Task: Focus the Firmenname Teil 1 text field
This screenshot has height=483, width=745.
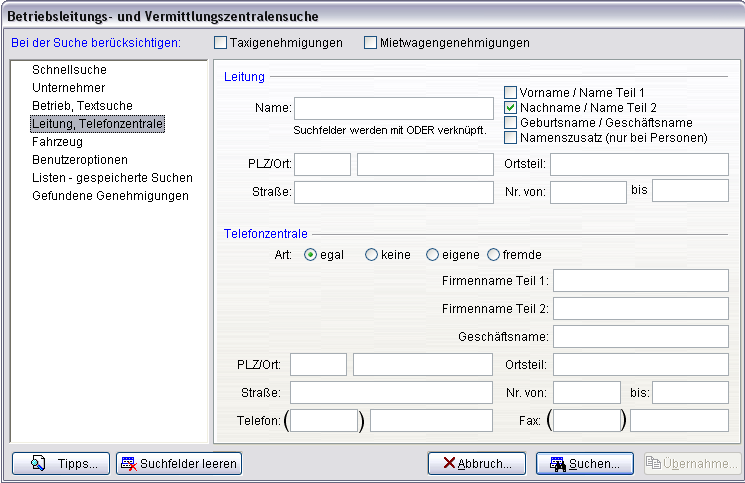Action: (641, 281)
